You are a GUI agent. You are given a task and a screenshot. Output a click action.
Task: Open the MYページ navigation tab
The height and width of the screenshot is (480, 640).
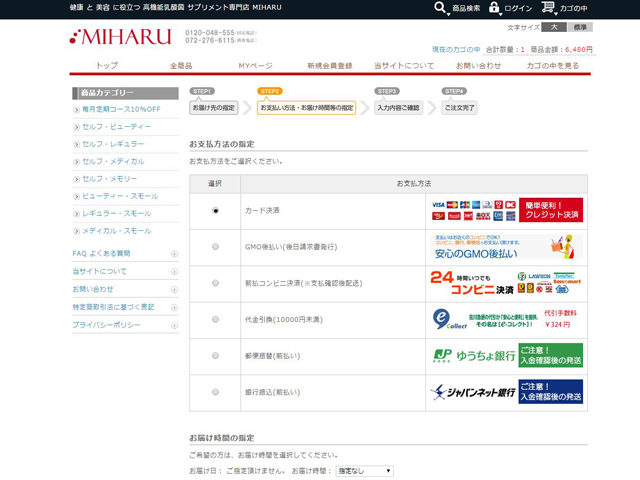[255, 65]
